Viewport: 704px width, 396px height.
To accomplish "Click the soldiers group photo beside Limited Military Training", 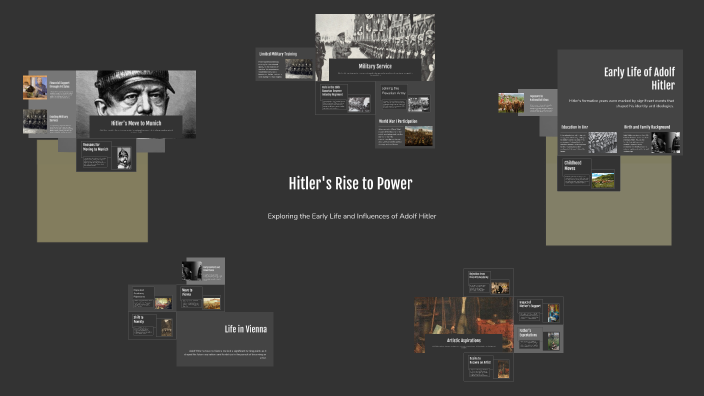I will click(x=299, y=69).
